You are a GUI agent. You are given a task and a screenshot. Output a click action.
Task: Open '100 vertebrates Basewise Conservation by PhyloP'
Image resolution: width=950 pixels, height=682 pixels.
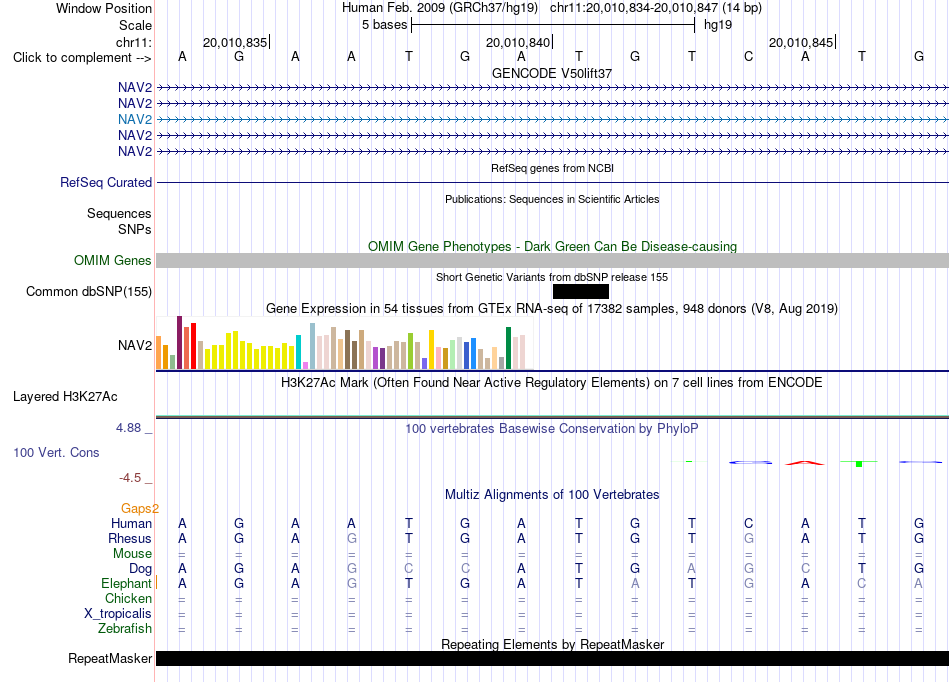pos(552,429)
